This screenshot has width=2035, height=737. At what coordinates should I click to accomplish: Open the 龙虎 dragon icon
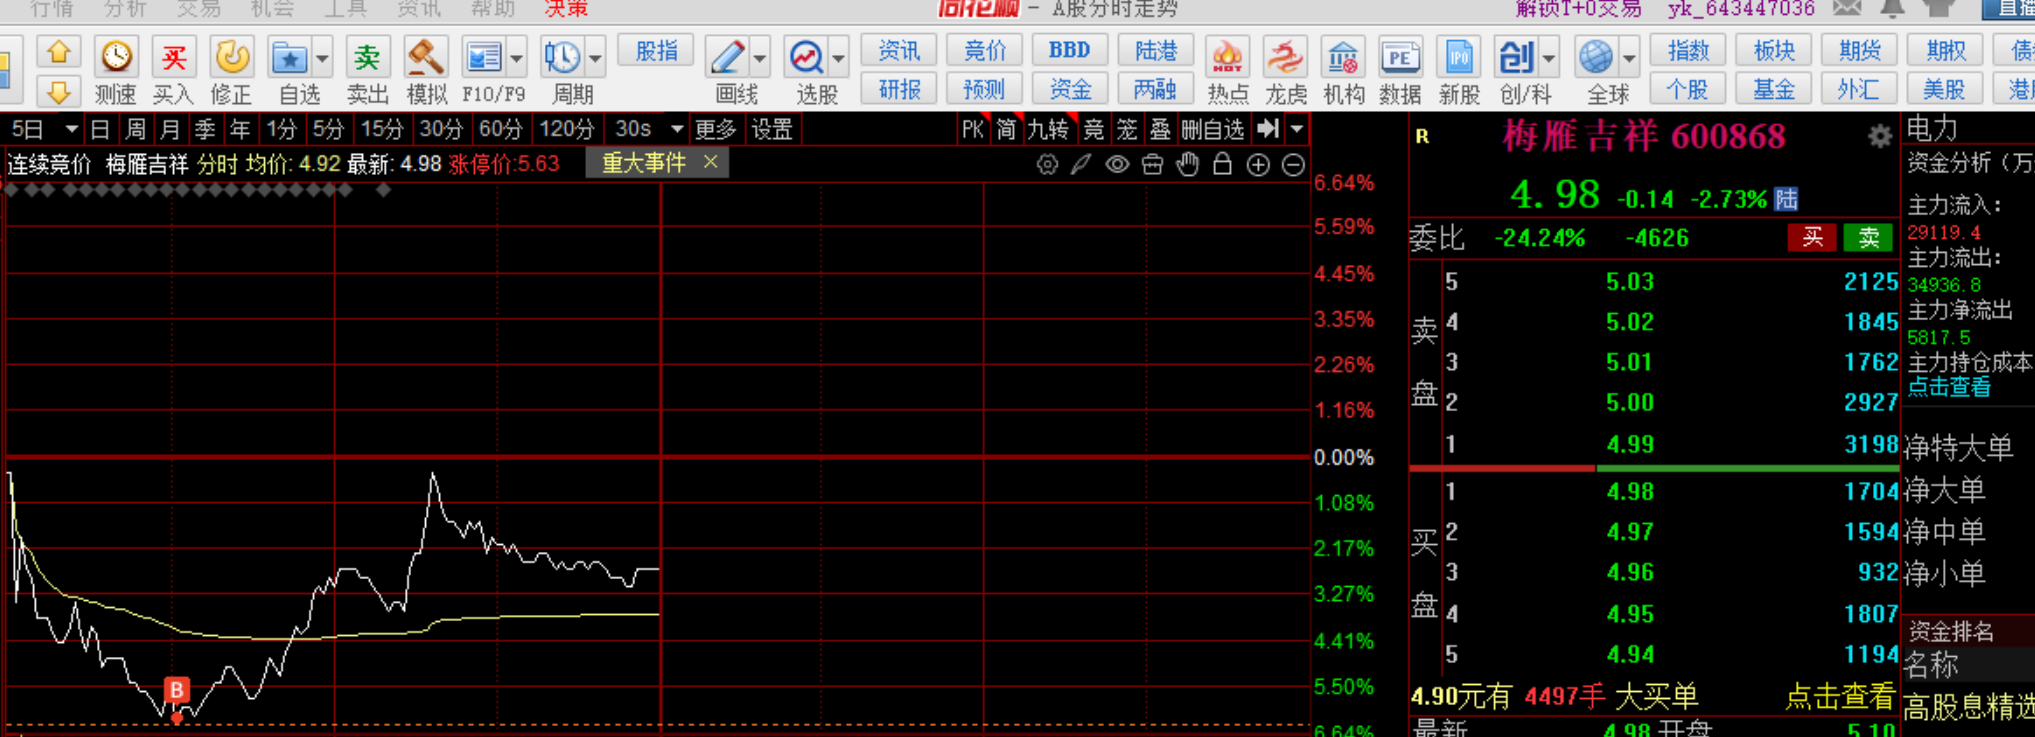point(1285,57)
